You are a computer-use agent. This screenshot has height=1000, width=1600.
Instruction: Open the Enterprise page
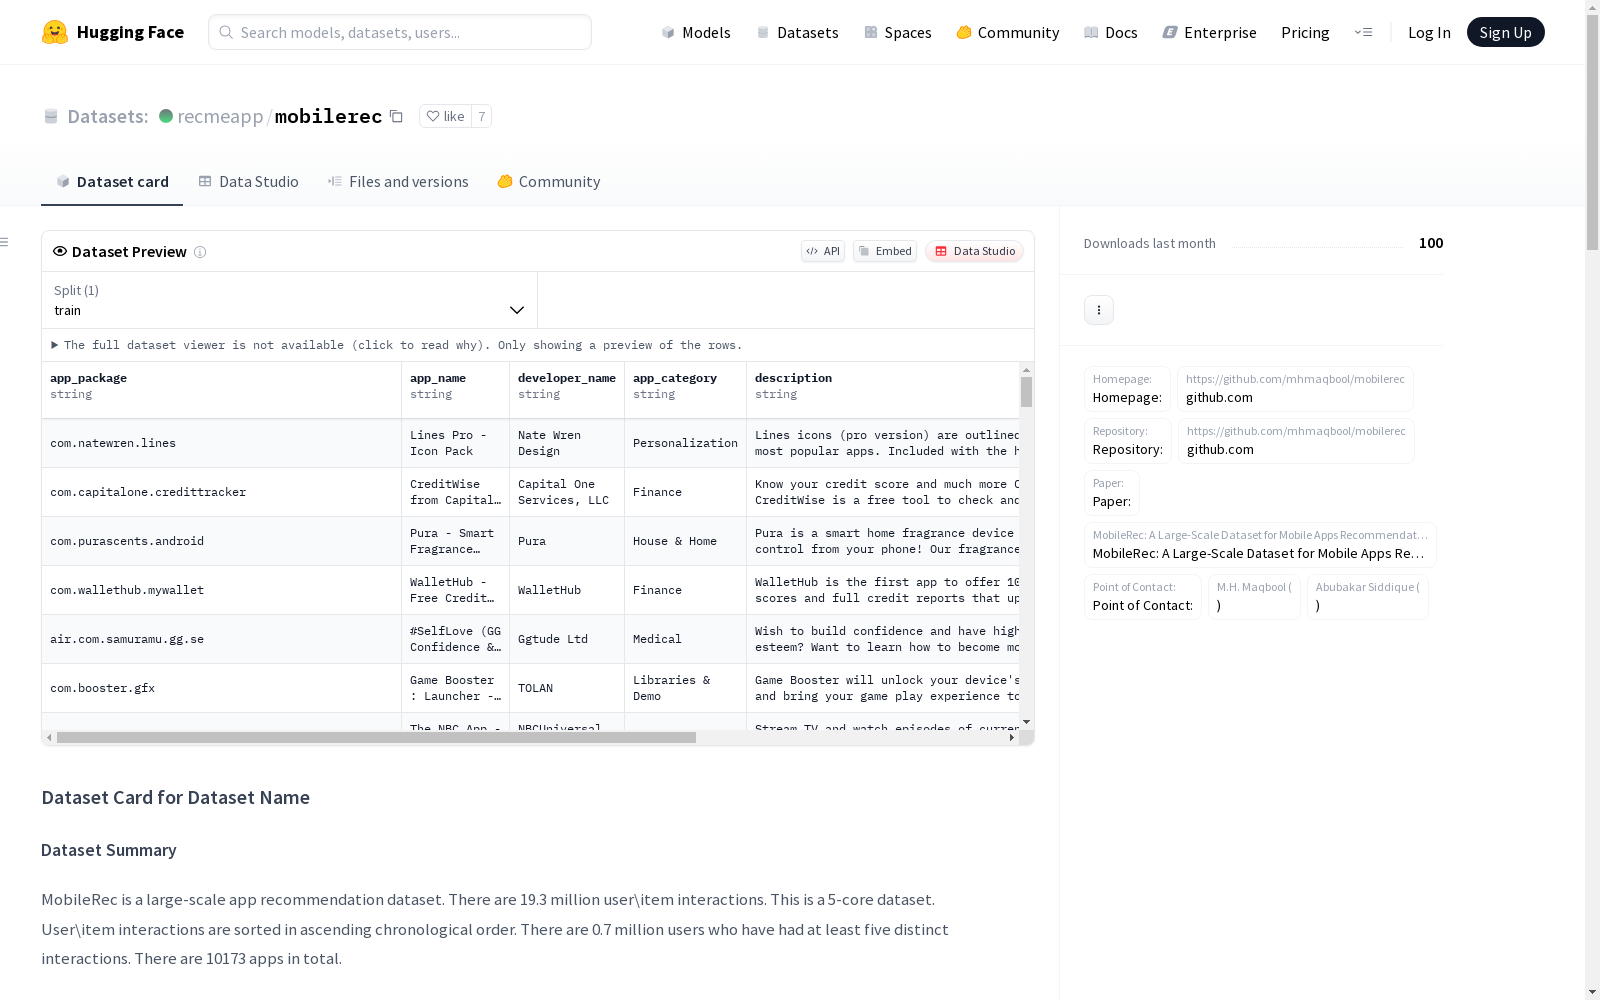click(x=1210, y=32)
